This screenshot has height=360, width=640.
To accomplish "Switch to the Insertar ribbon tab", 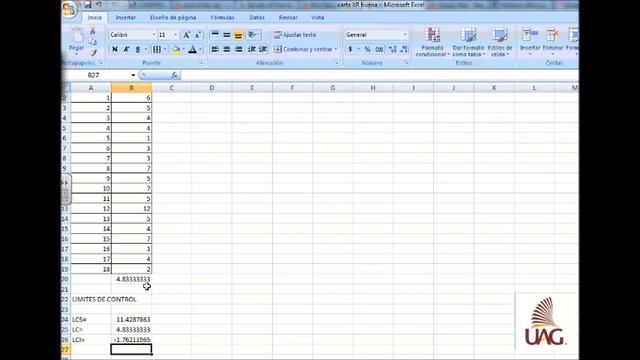I will click(x=125, y=18).
